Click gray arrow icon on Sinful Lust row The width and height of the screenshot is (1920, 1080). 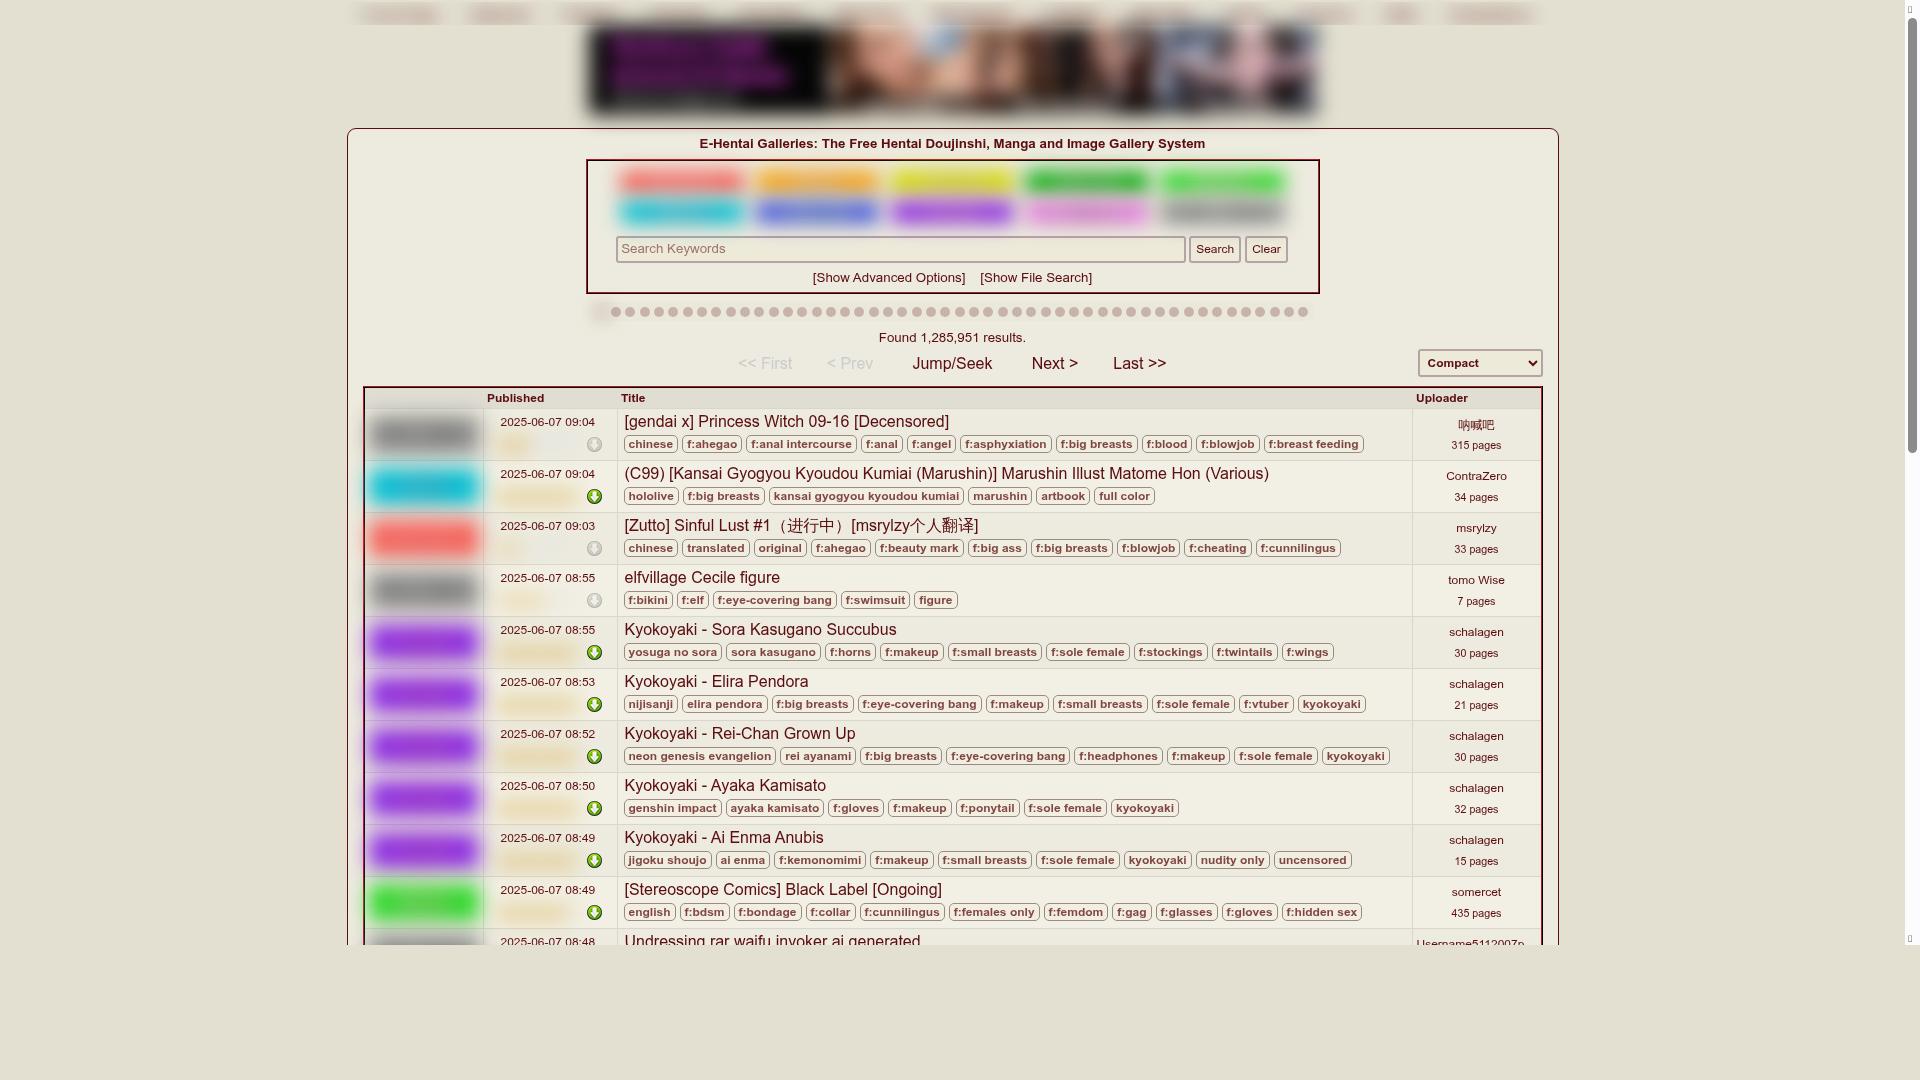click(x=594, y=549)
